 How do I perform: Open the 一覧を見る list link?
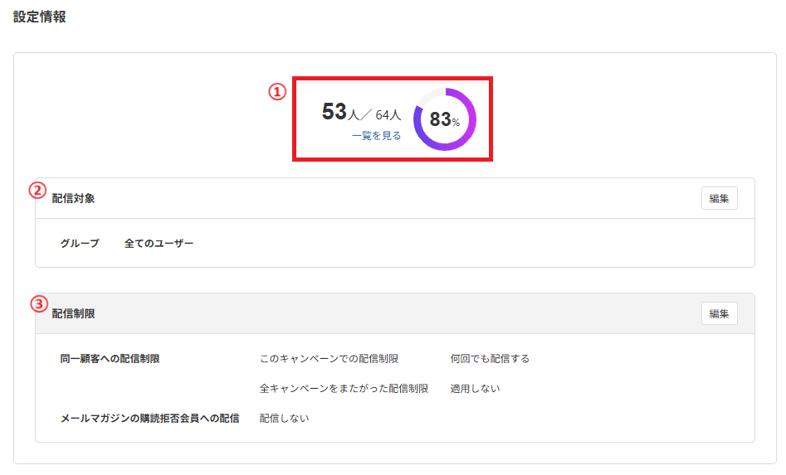click(x=376, y=136)
